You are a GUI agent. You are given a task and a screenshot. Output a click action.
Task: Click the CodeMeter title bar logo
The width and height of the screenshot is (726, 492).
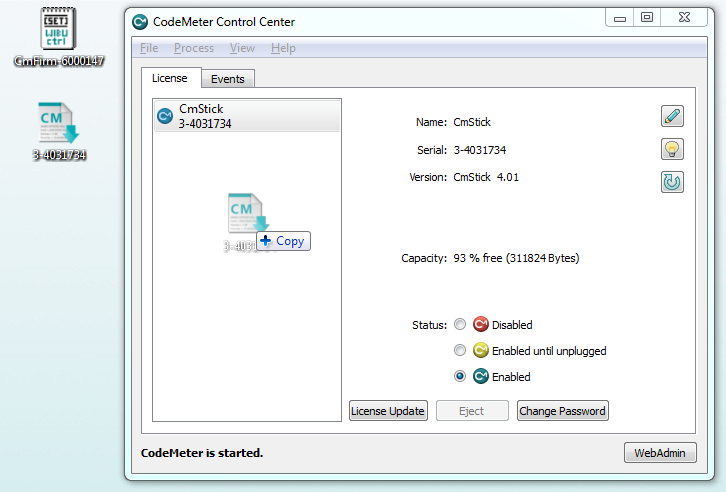point(140,22)
